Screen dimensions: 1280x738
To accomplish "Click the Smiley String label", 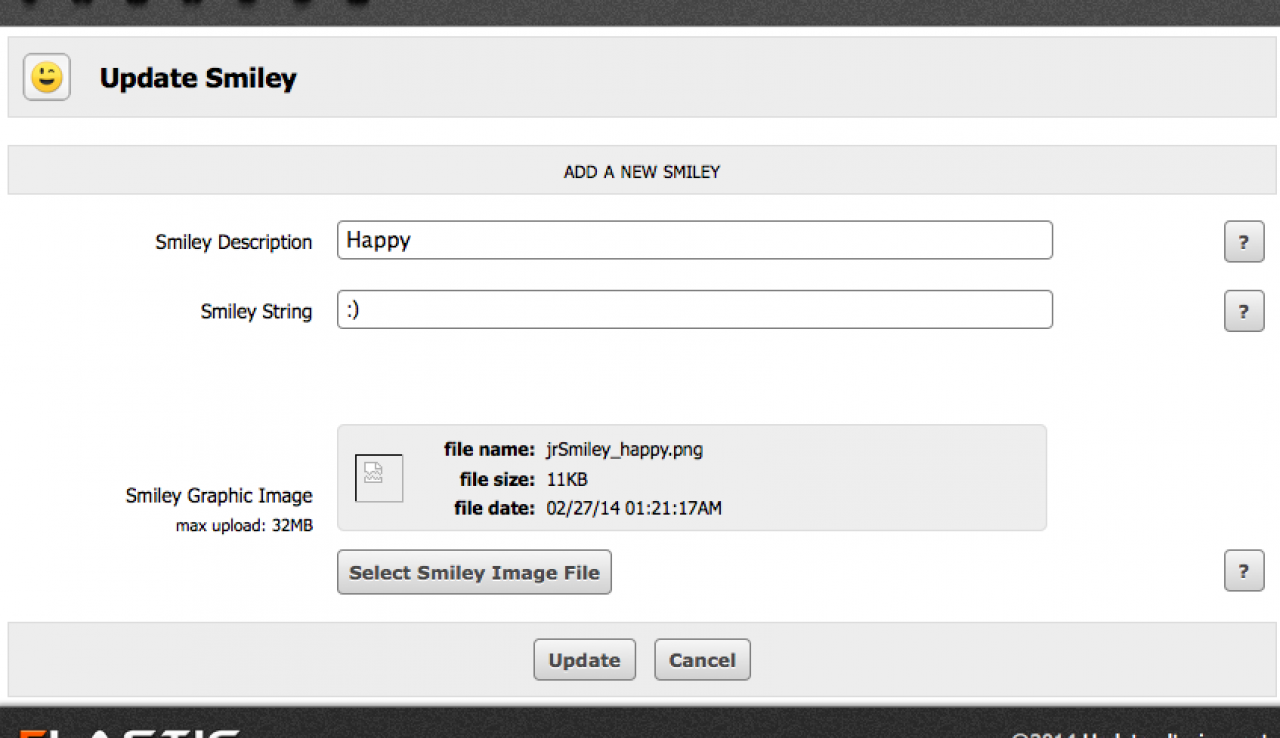I will point(256,311).
